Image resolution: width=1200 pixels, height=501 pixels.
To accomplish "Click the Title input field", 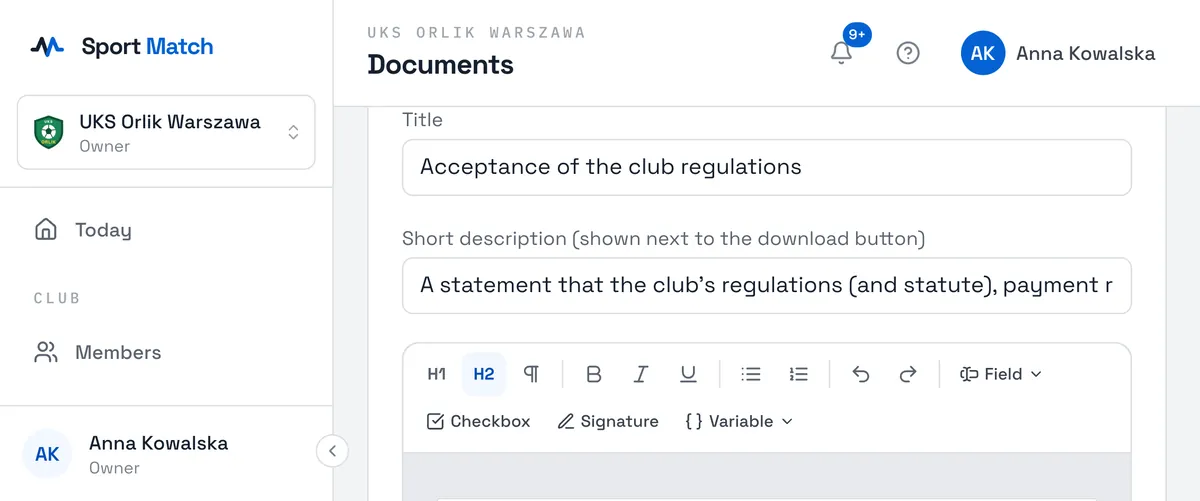I will coord(767,167).
